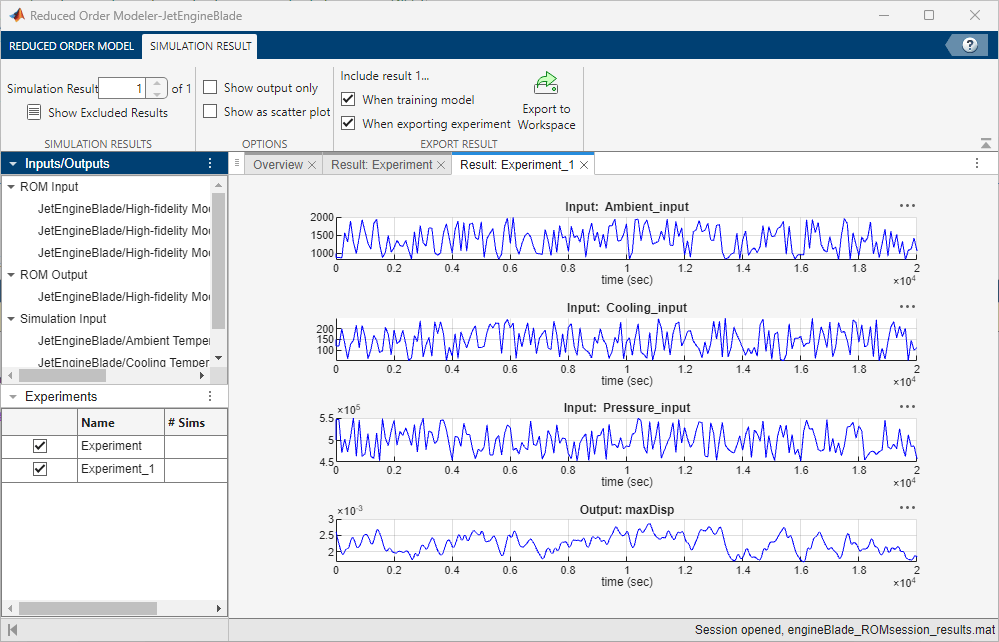Enable Show output only option
The width and height of the screenshot is (999, 642).
point(209,87)
